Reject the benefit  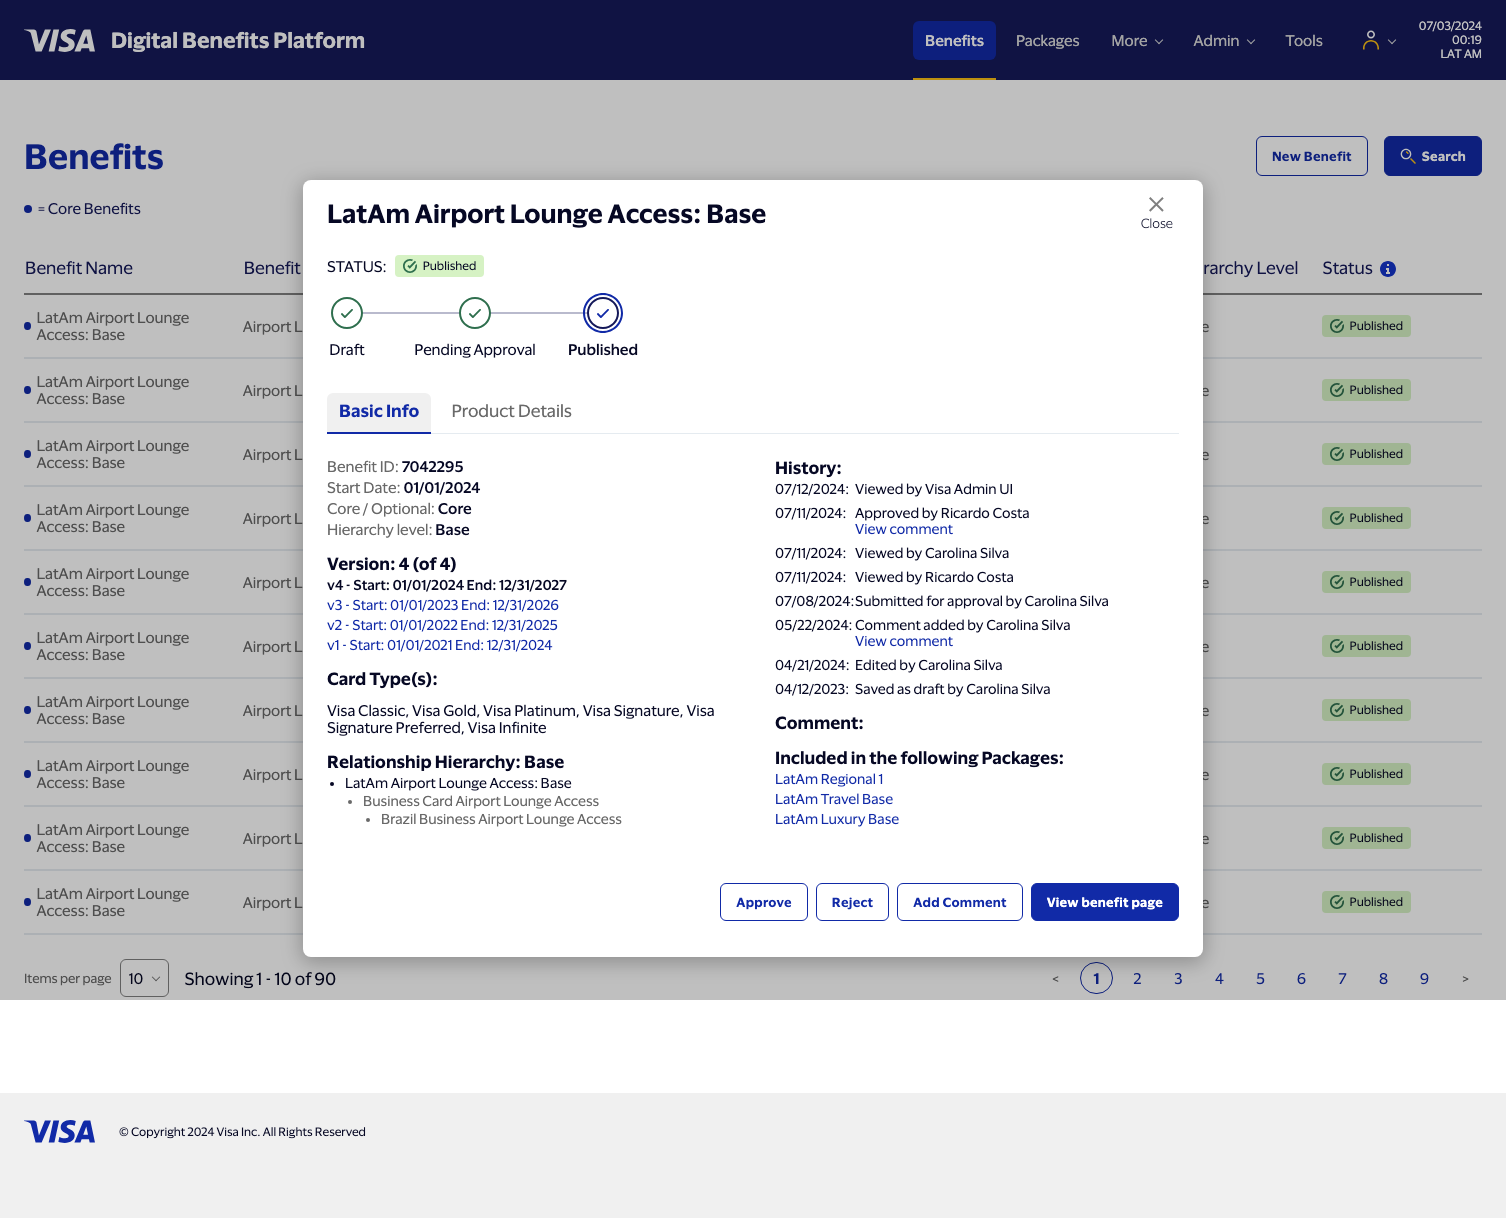coord(852,902)
